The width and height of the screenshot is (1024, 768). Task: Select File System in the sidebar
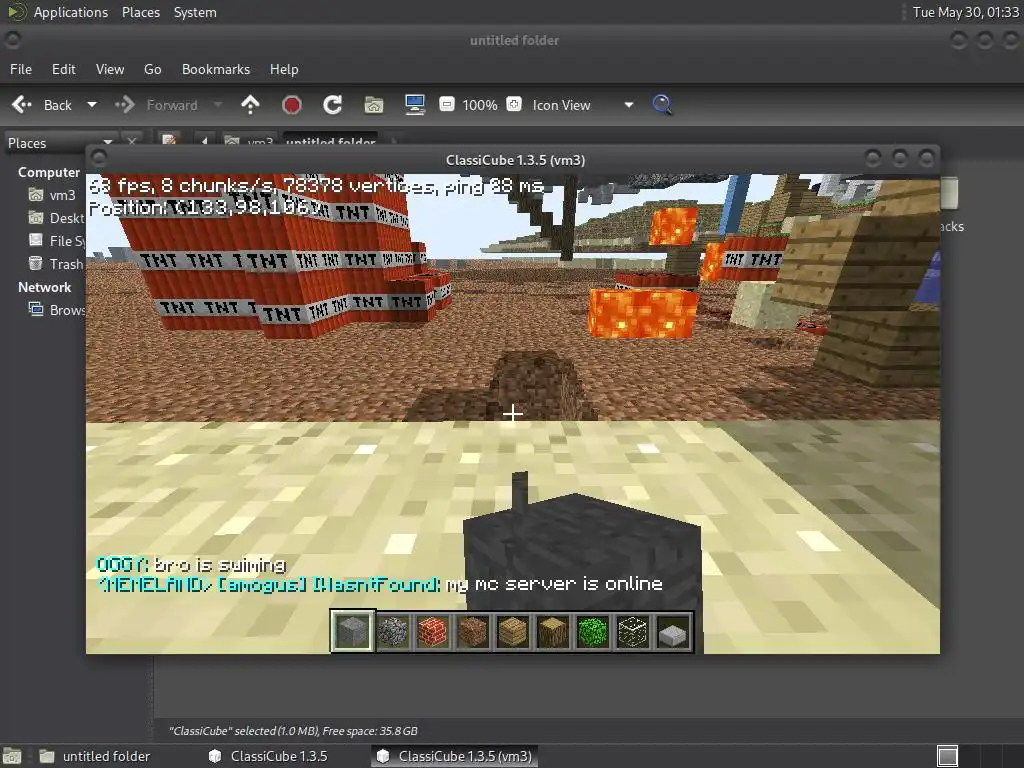coord(57,241)
